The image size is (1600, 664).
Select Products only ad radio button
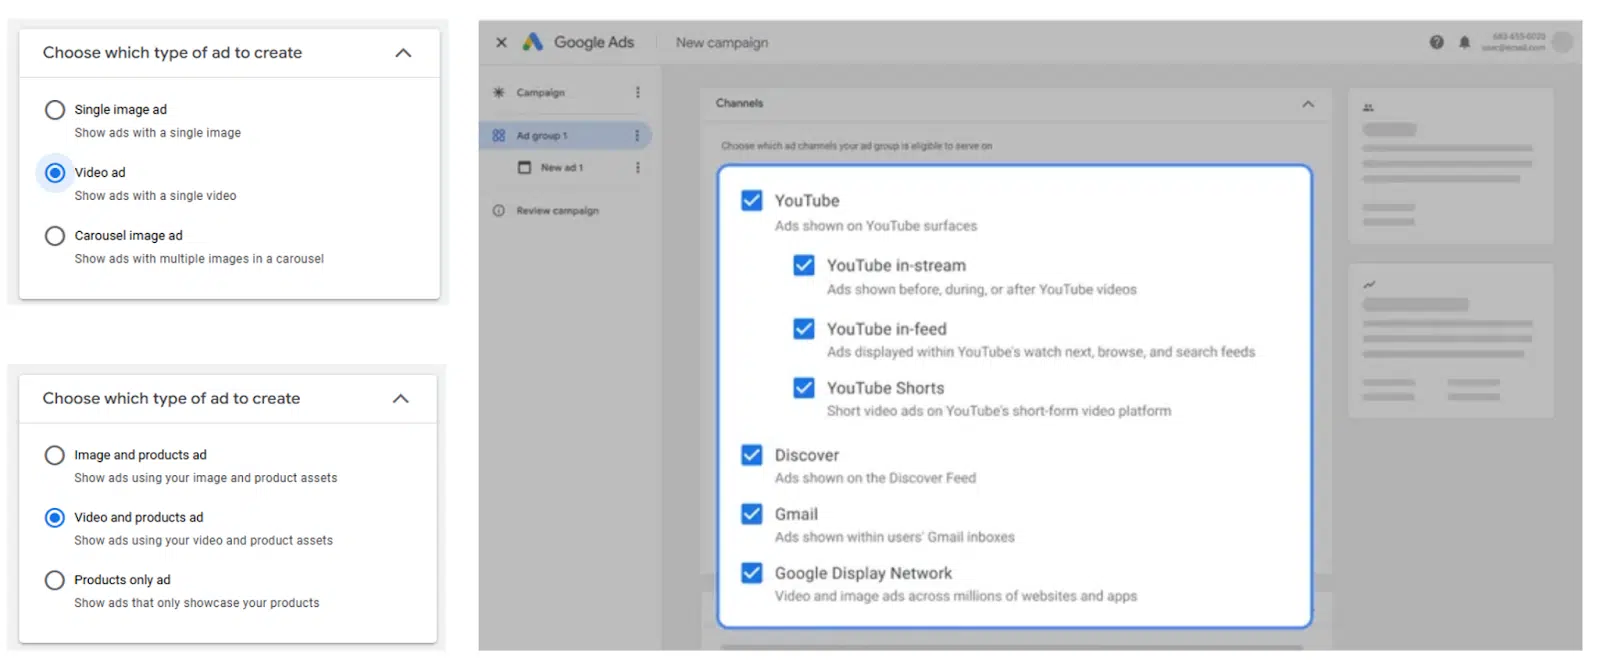pyautogui.click(x=55, y=580)
